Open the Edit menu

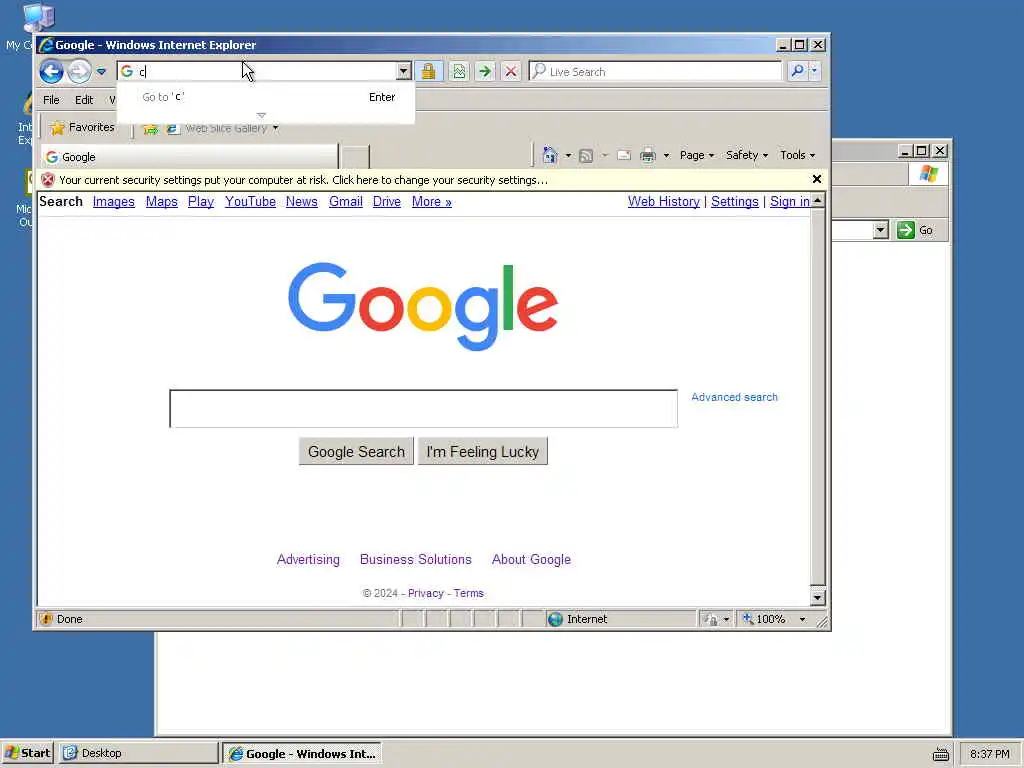point(84,100)
